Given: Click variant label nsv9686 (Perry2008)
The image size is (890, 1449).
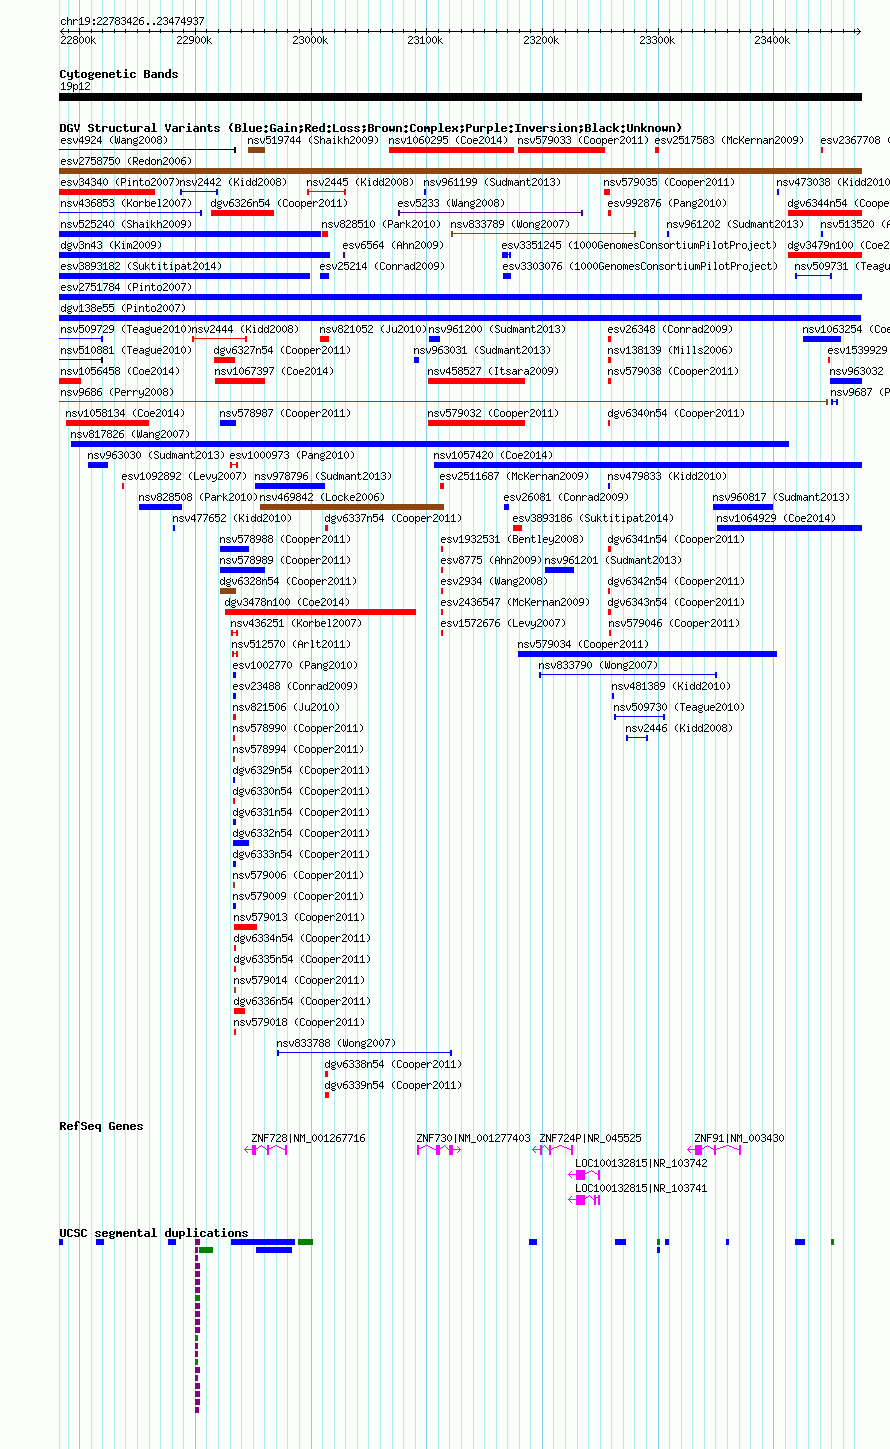Looking at the screenshot, I should (x=116, y=392).
